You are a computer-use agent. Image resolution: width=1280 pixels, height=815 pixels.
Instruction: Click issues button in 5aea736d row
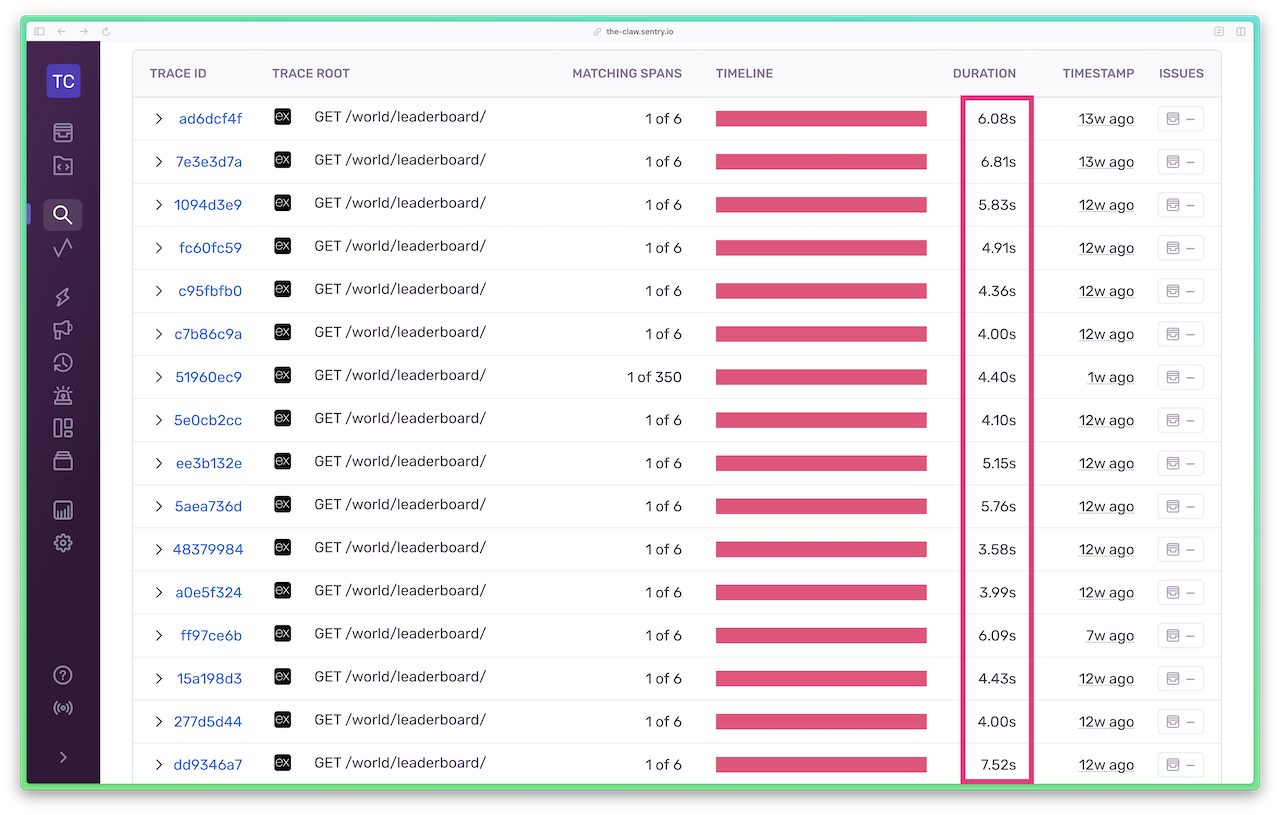pyautogui.click(x=1180, y=506)
